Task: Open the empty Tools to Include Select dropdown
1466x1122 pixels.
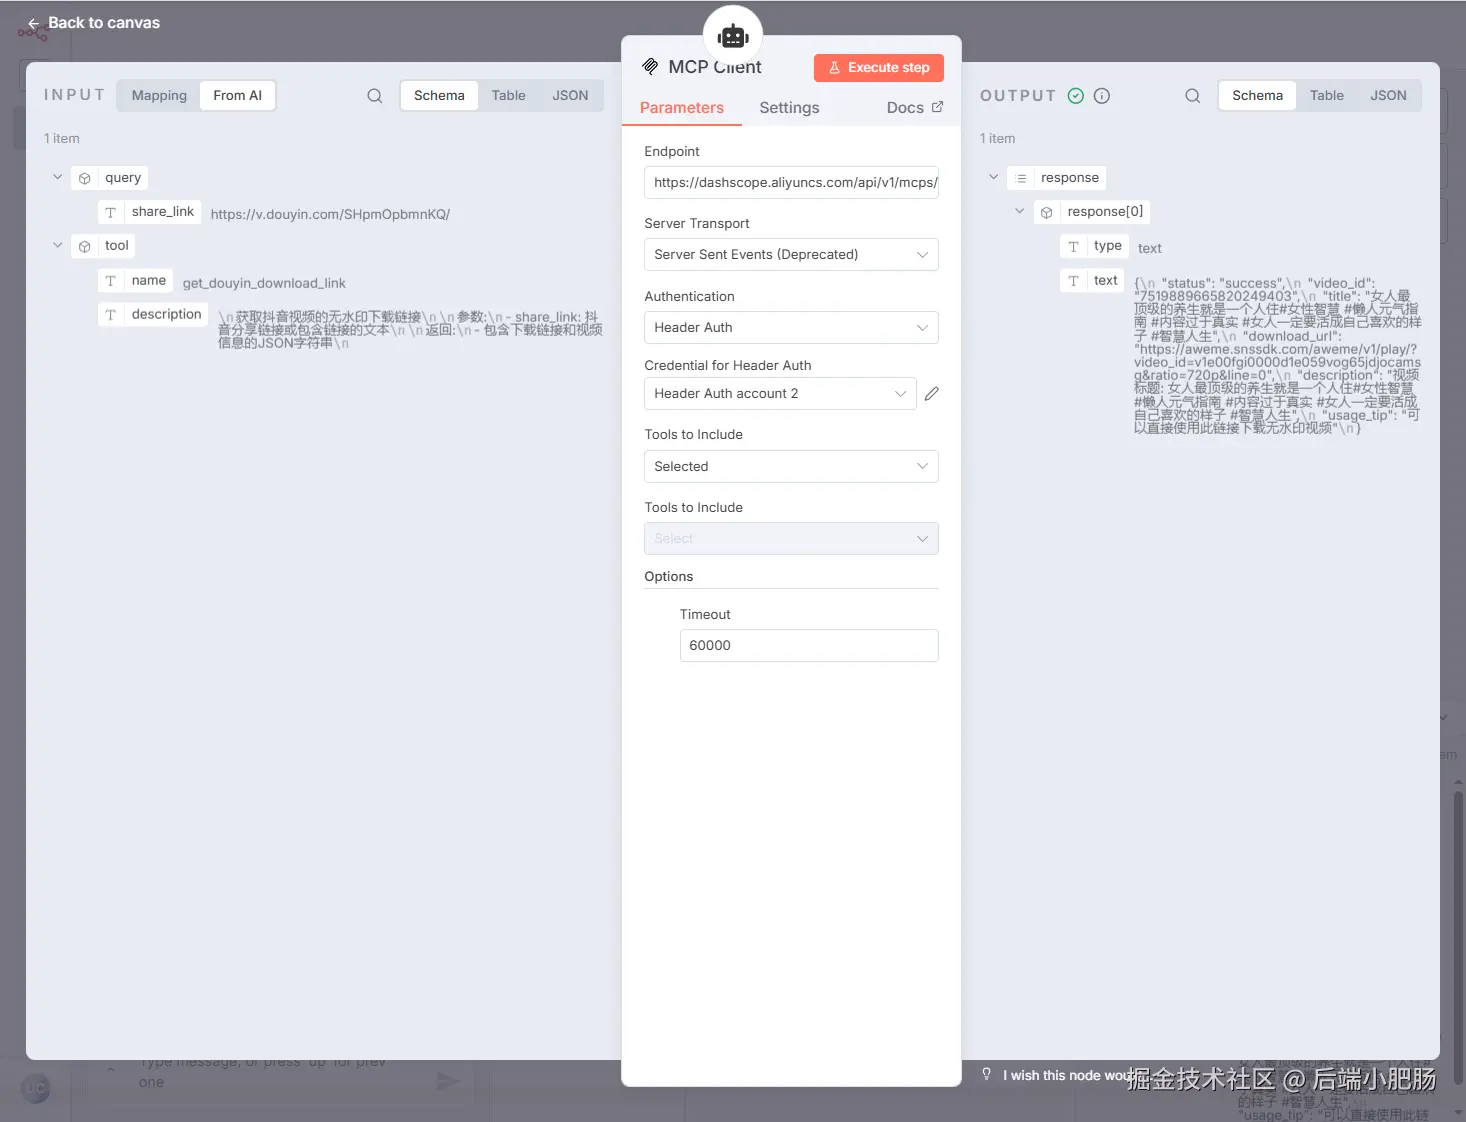Action: coord(791,539)
